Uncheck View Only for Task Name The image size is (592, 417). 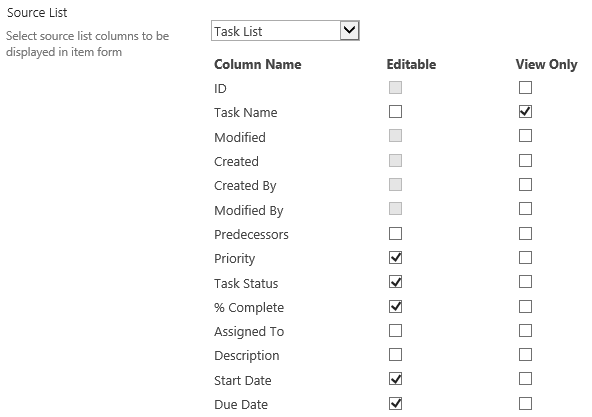point(525,112)
